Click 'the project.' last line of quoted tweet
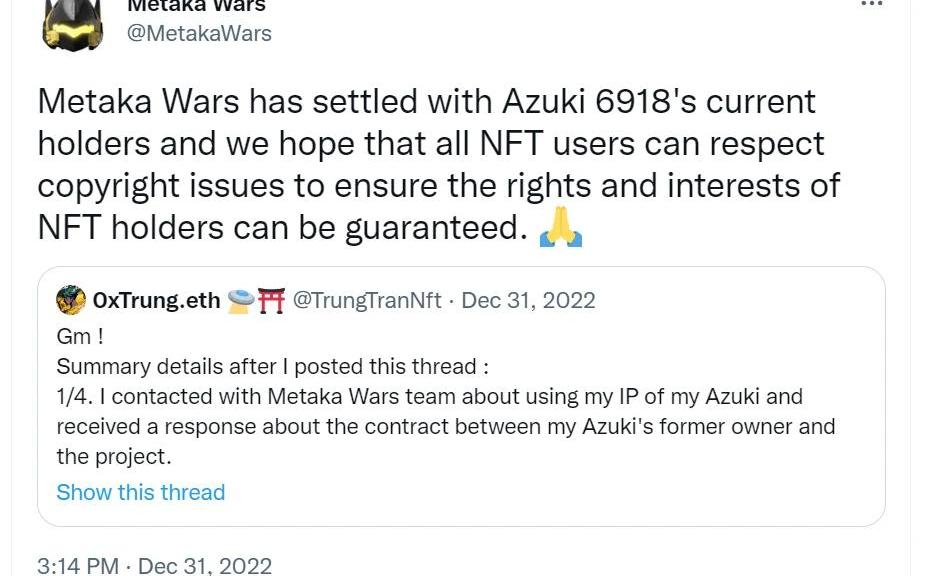Viewport: 929px width, 576px height. click(114, 457)
